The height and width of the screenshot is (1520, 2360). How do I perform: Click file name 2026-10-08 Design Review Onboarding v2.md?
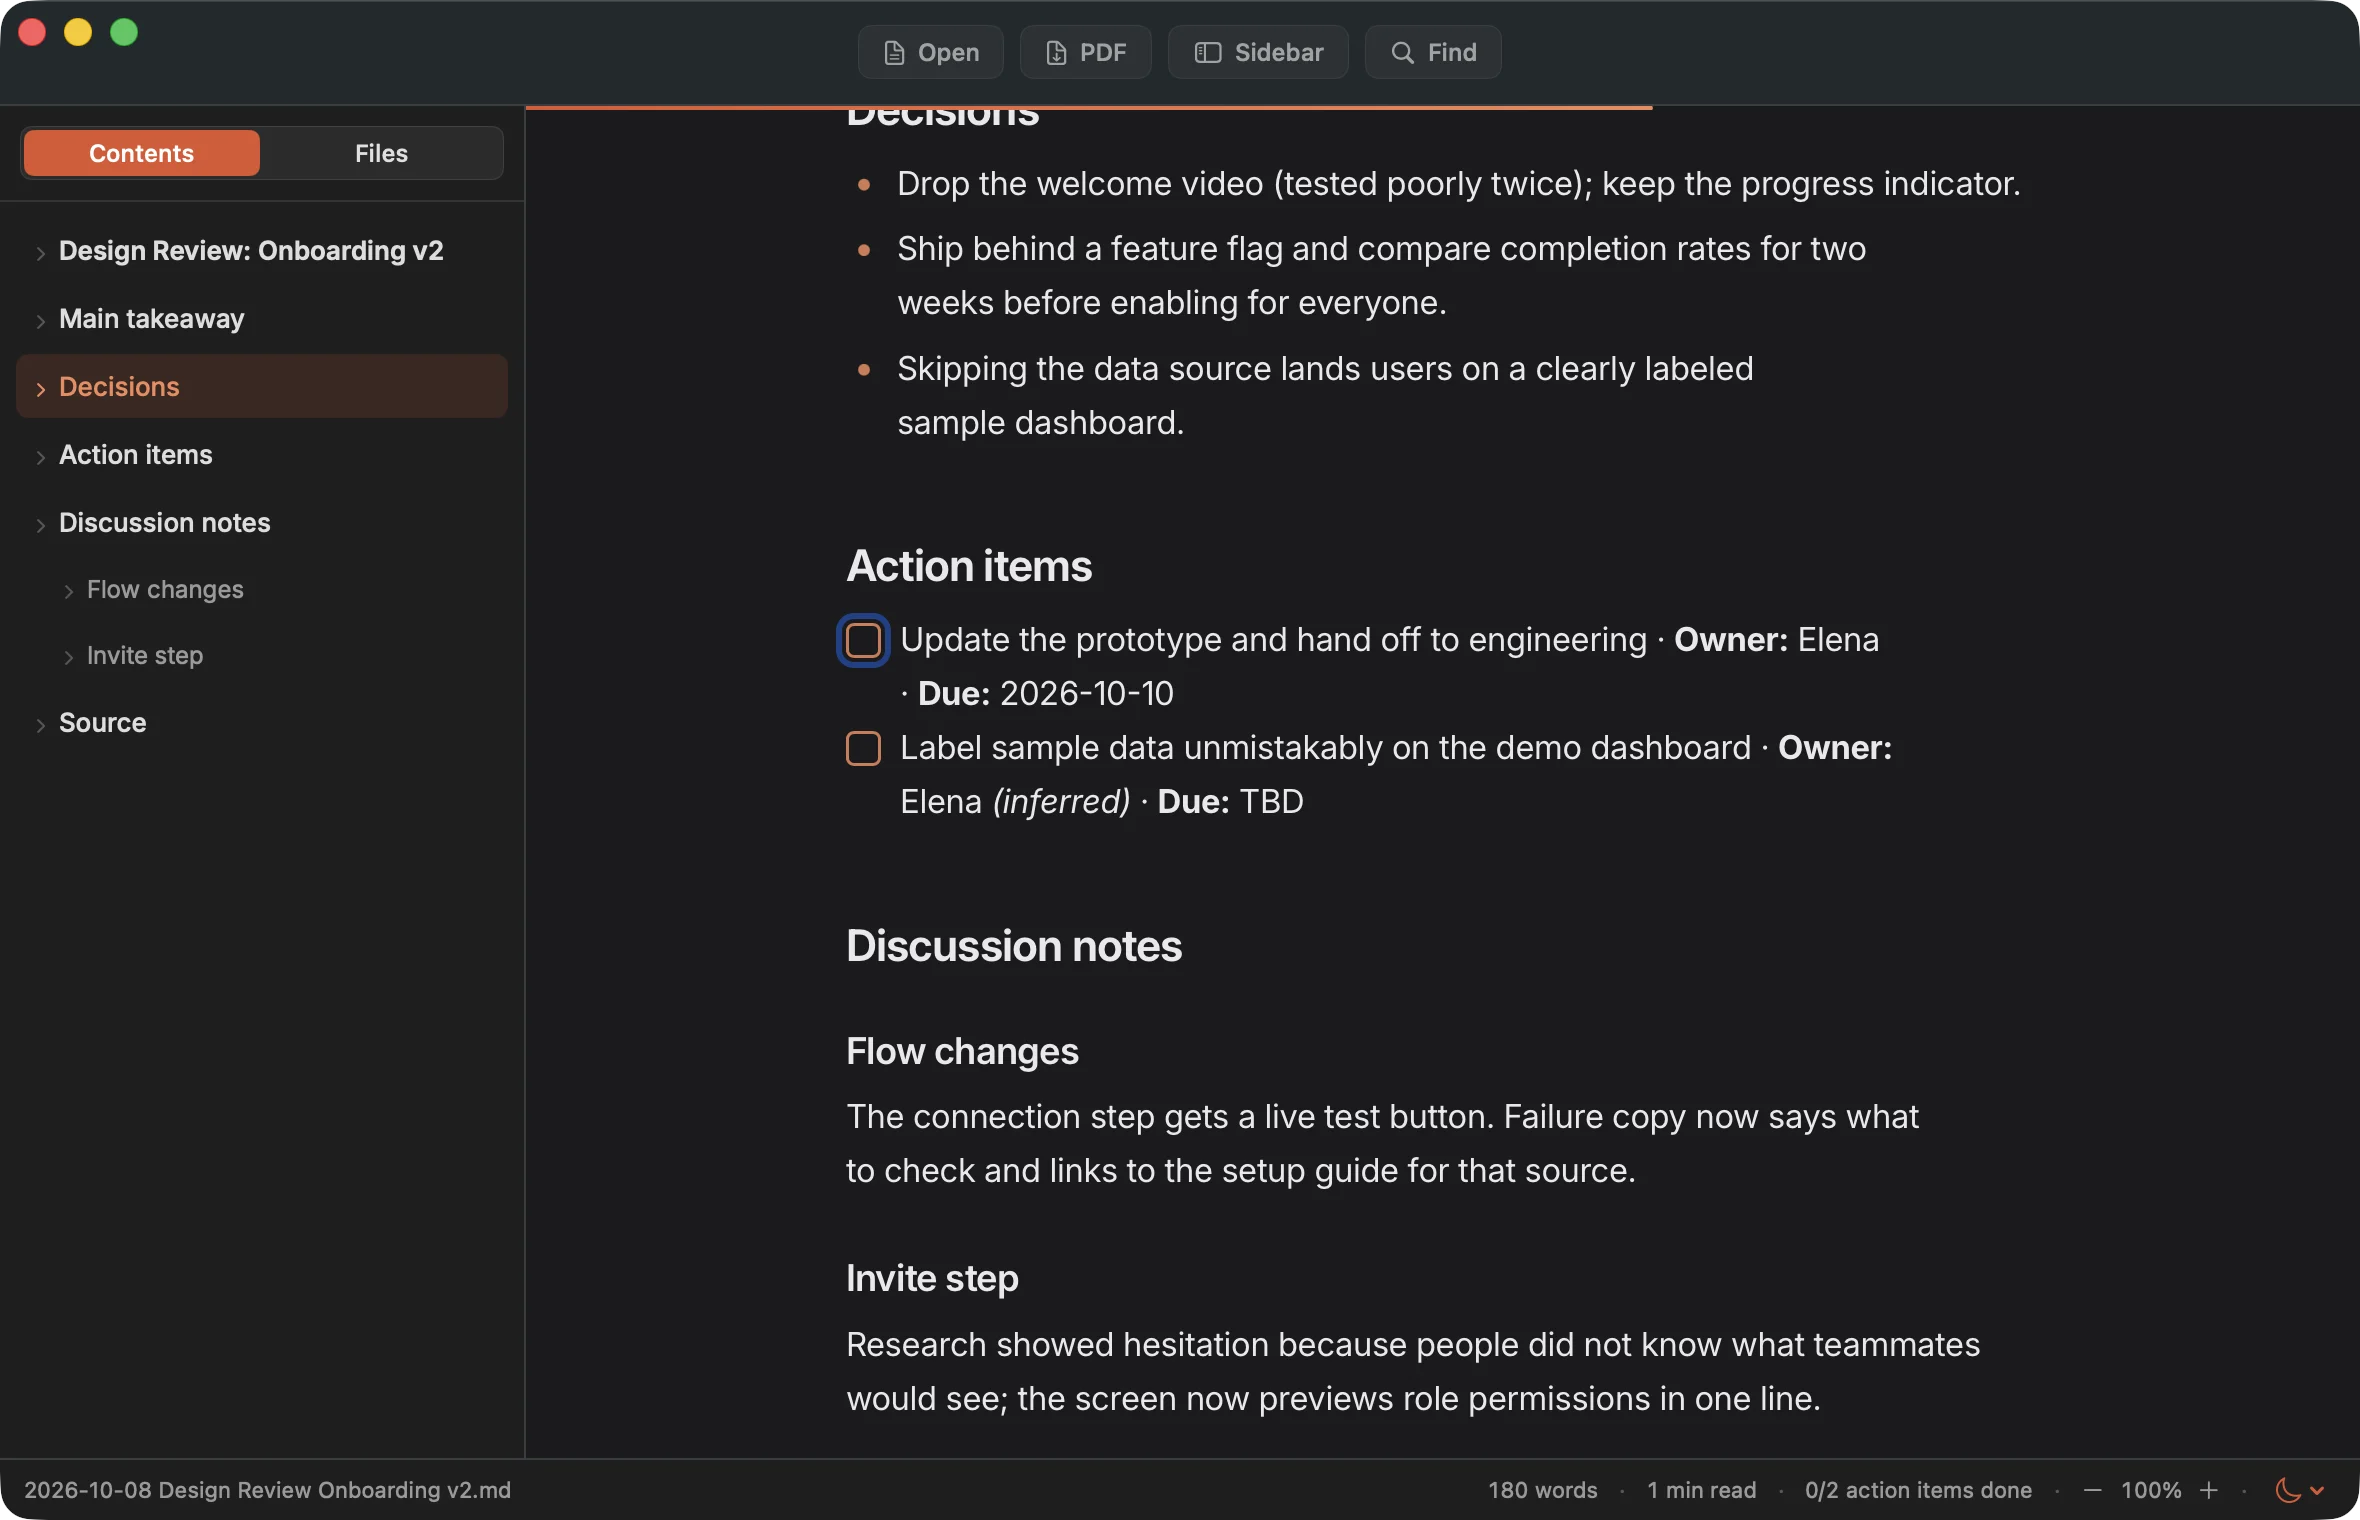[267, 1490]
